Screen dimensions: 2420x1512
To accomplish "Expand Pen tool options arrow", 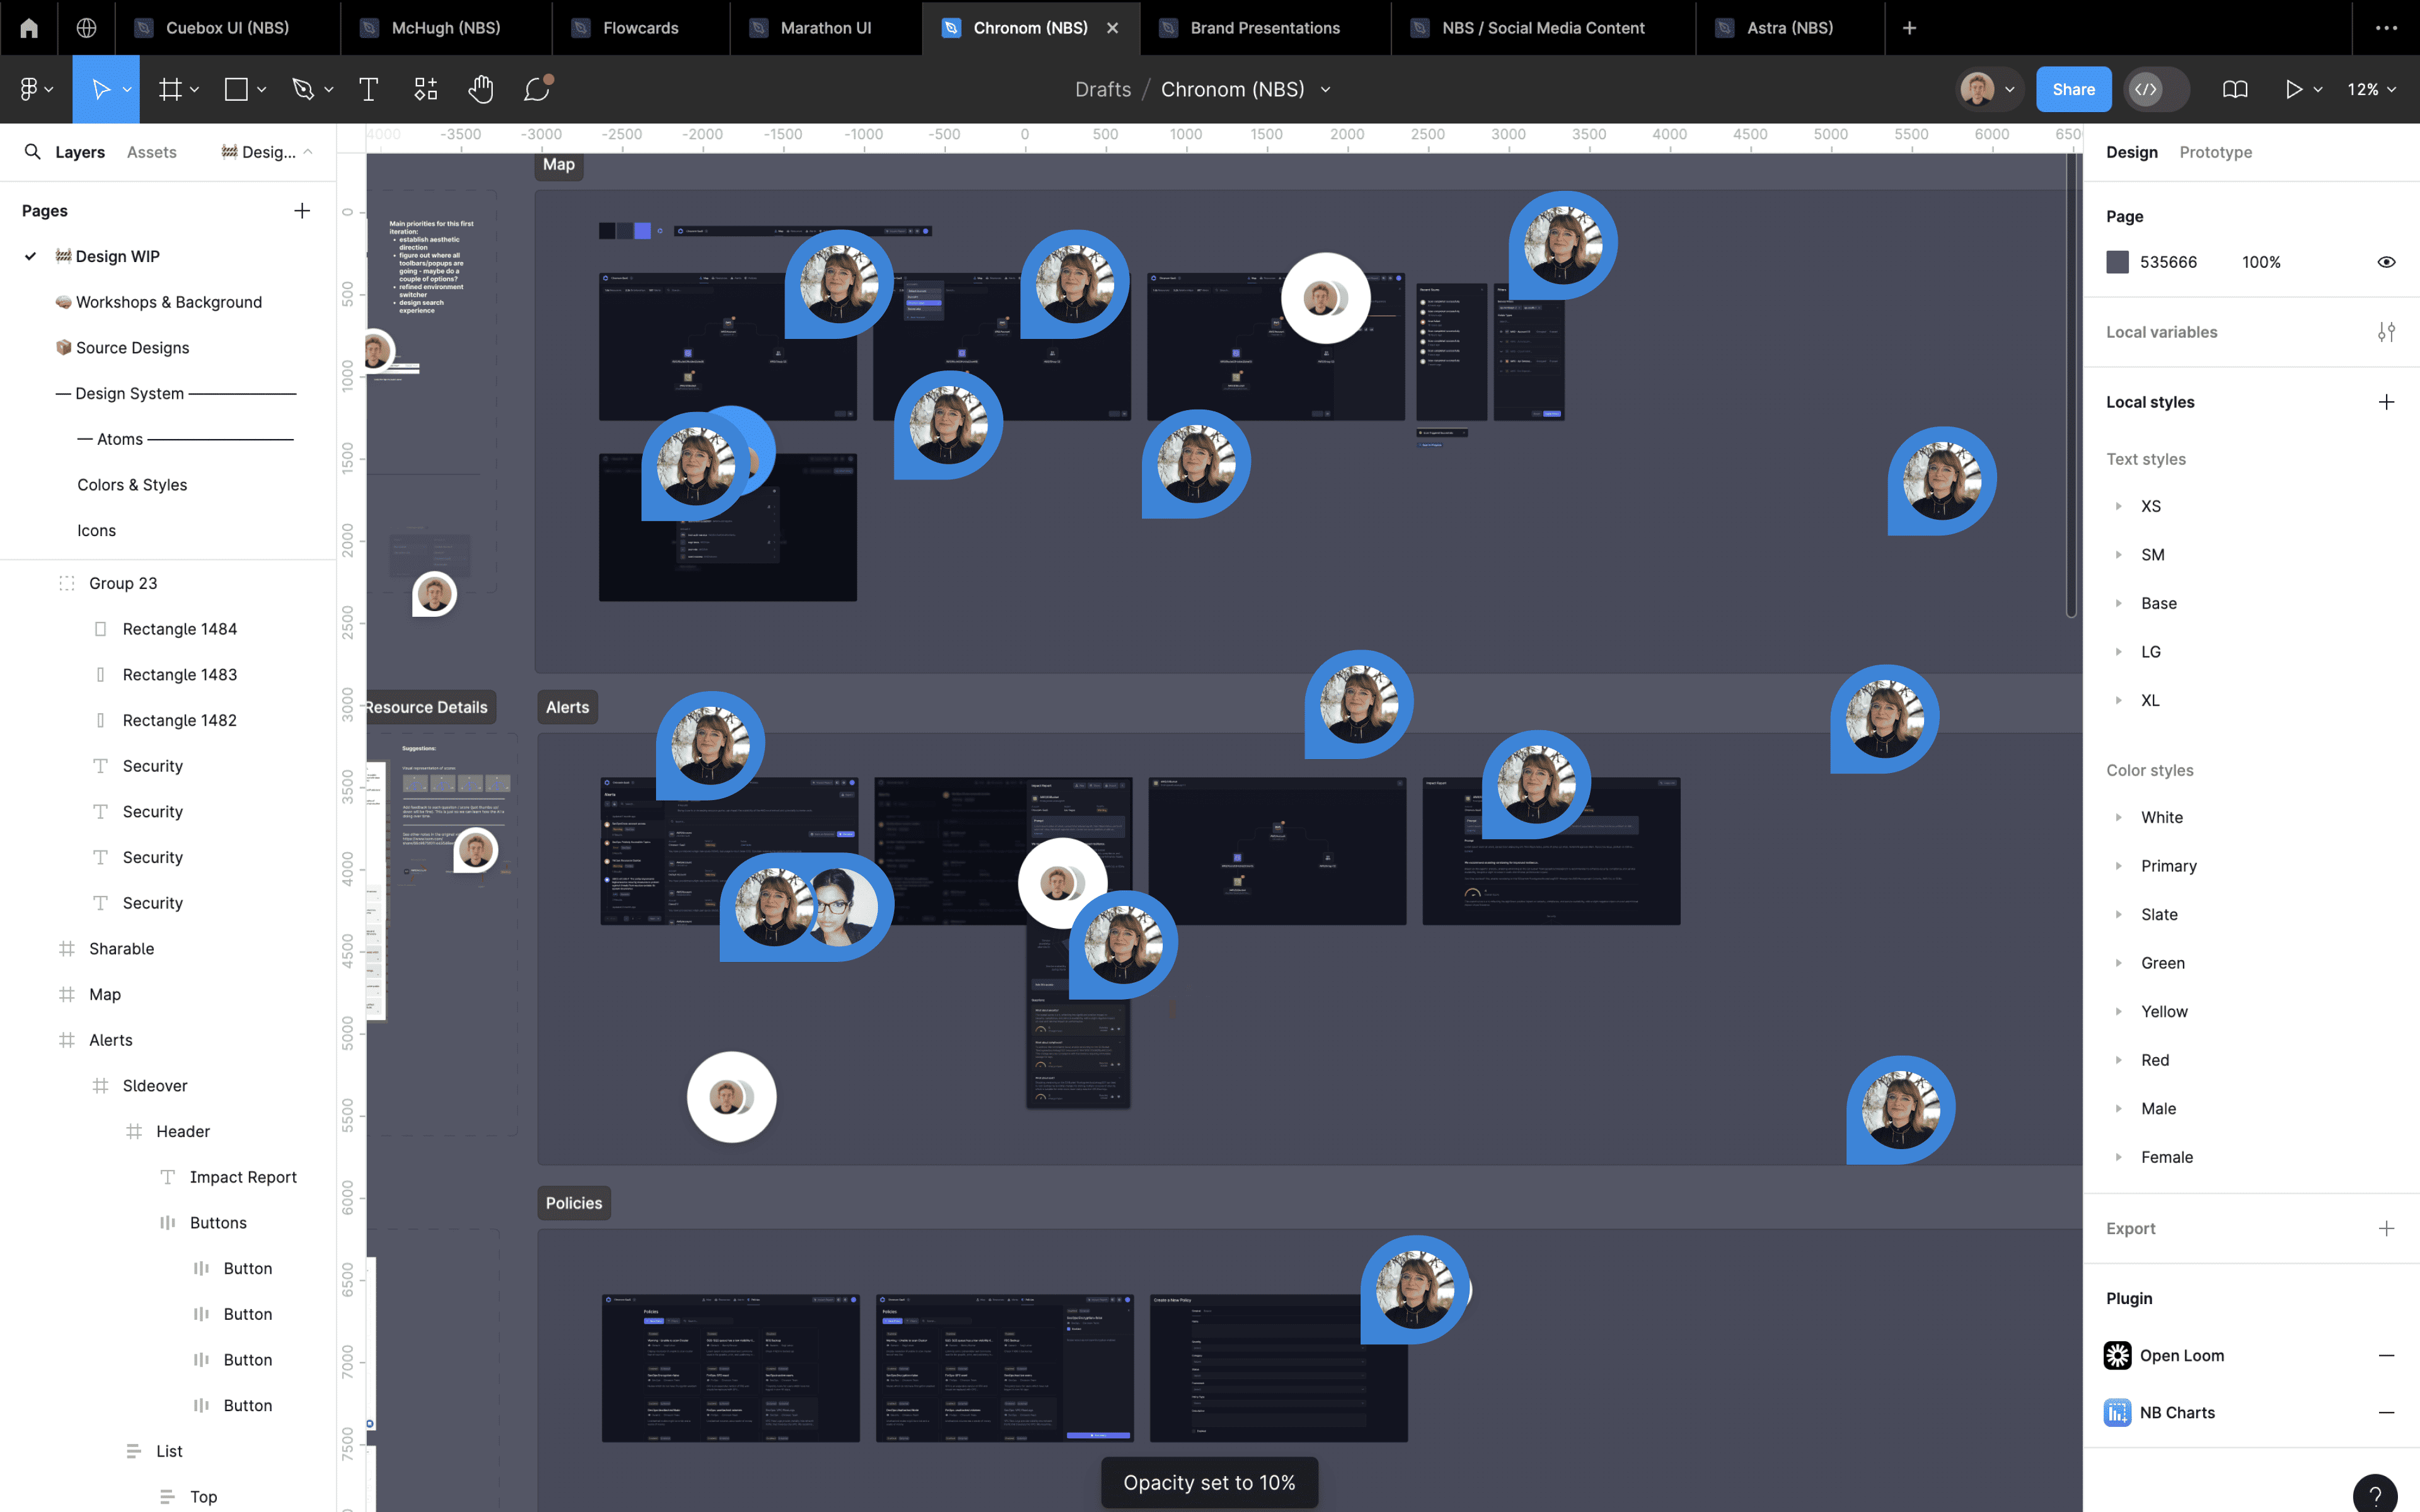I will [x=328, y=90].
